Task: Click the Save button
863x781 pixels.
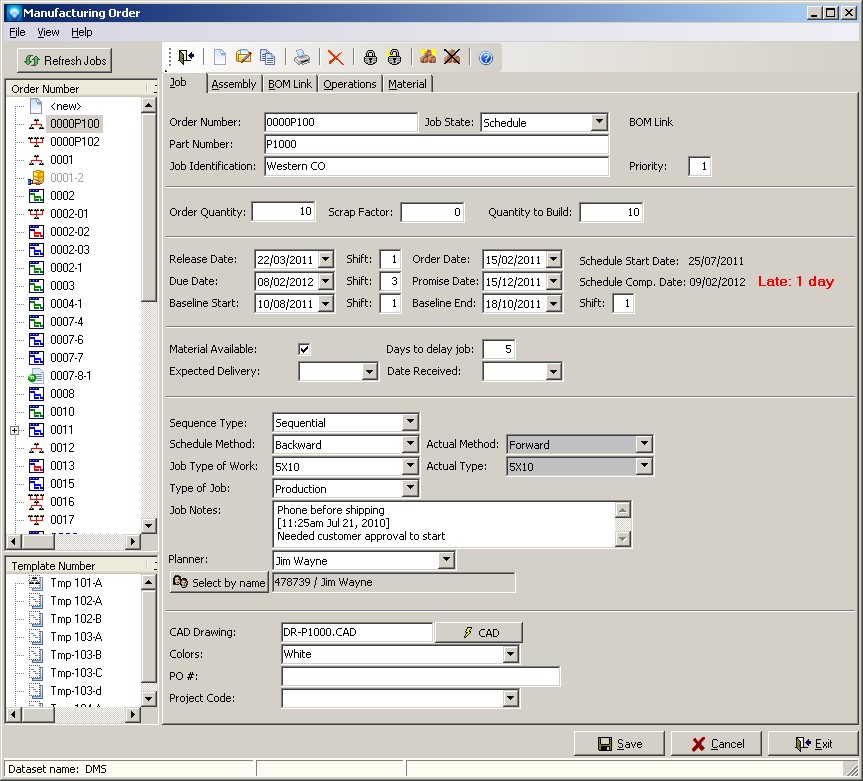Action: 620,743
